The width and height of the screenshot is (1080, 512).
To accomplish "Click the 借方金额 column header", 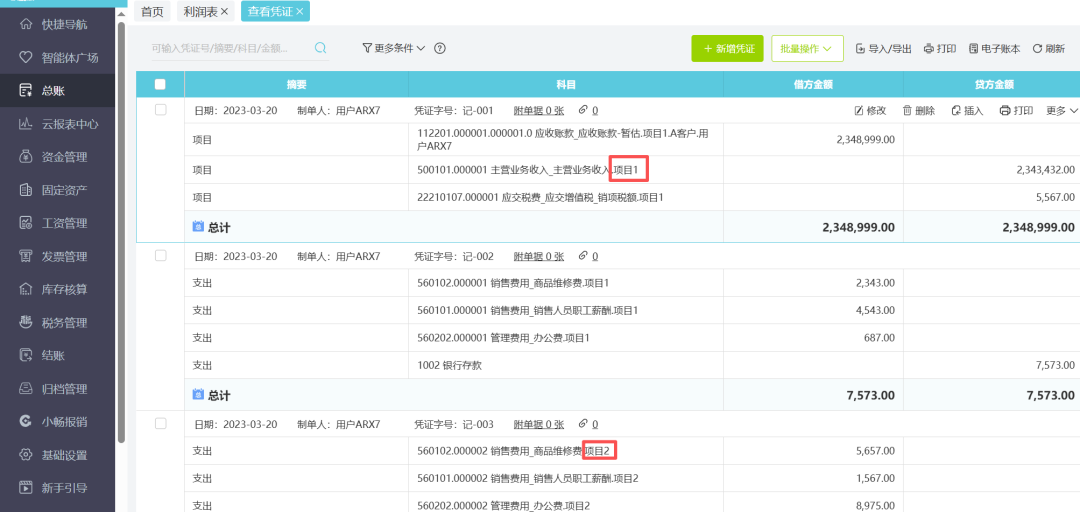I will tap(813, 85).
